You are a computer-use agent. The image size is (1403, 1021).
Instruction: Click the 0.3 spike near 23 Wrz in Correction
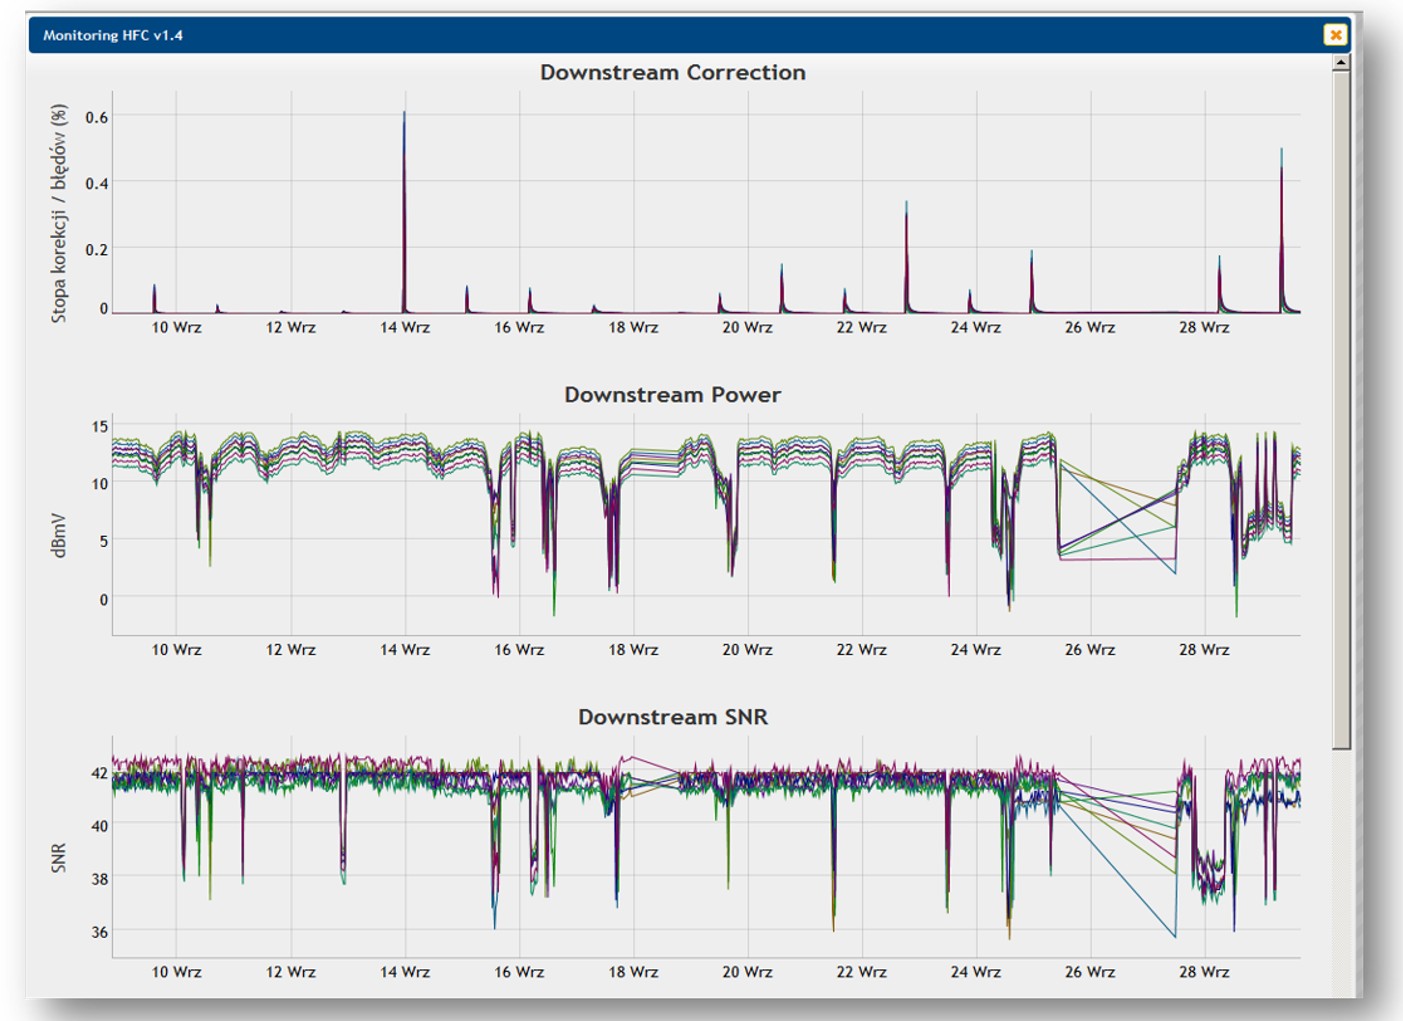coord(906,205)
